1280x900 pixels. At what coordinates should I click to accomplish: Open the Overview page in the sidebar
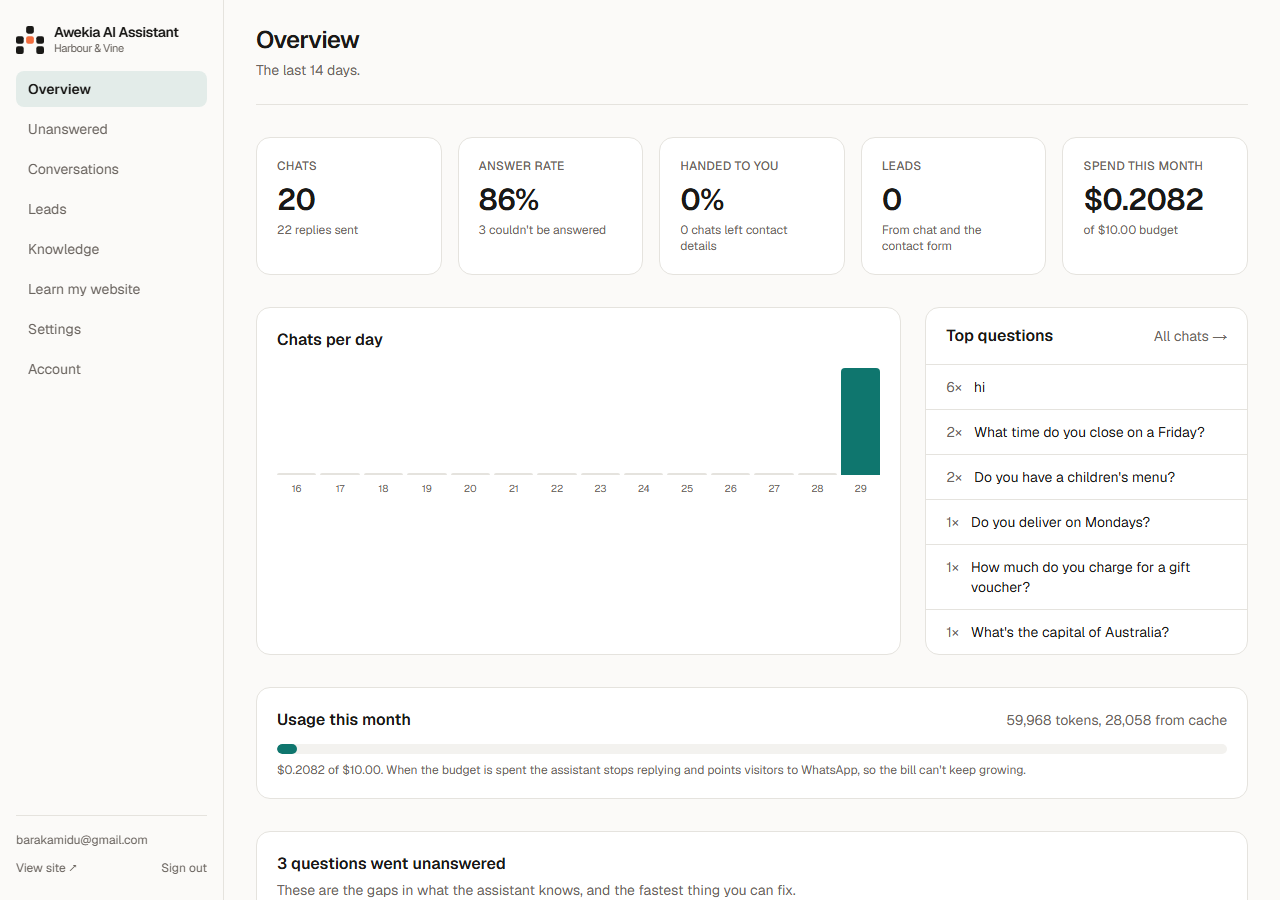[111, 89]
